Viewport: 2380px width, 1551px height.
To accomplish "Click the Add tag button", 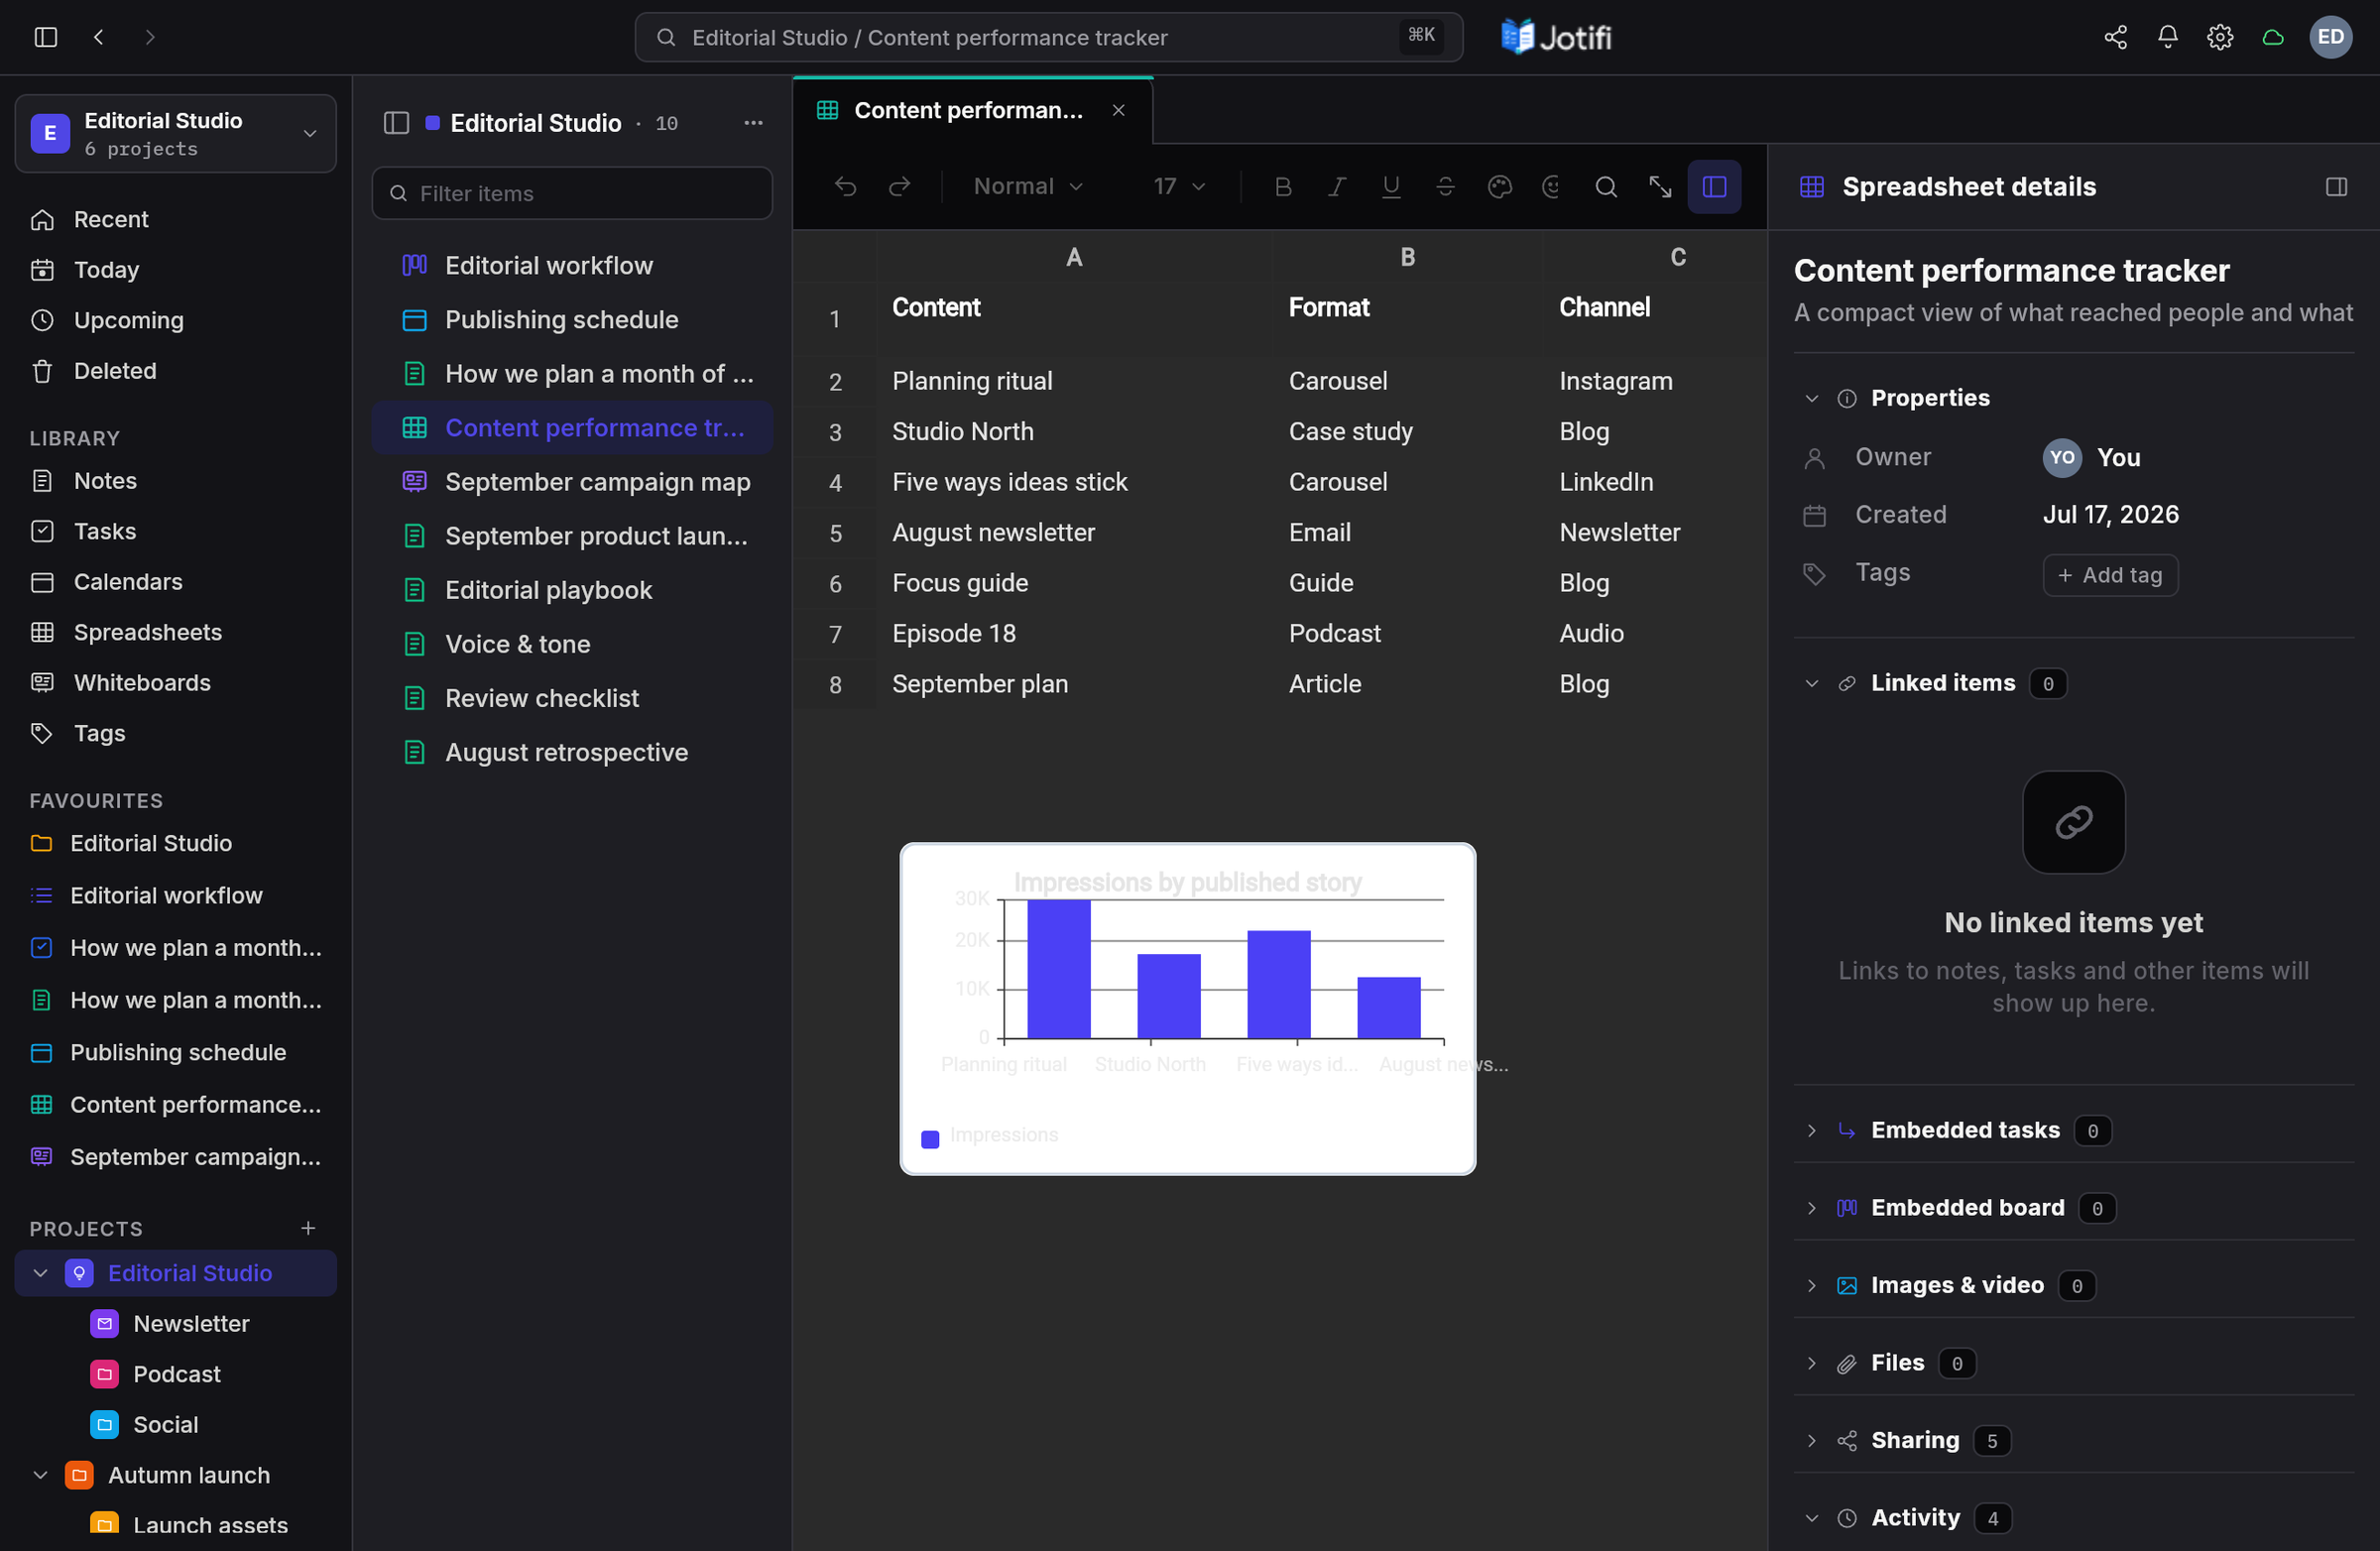I will click(x=2110, y=575).
